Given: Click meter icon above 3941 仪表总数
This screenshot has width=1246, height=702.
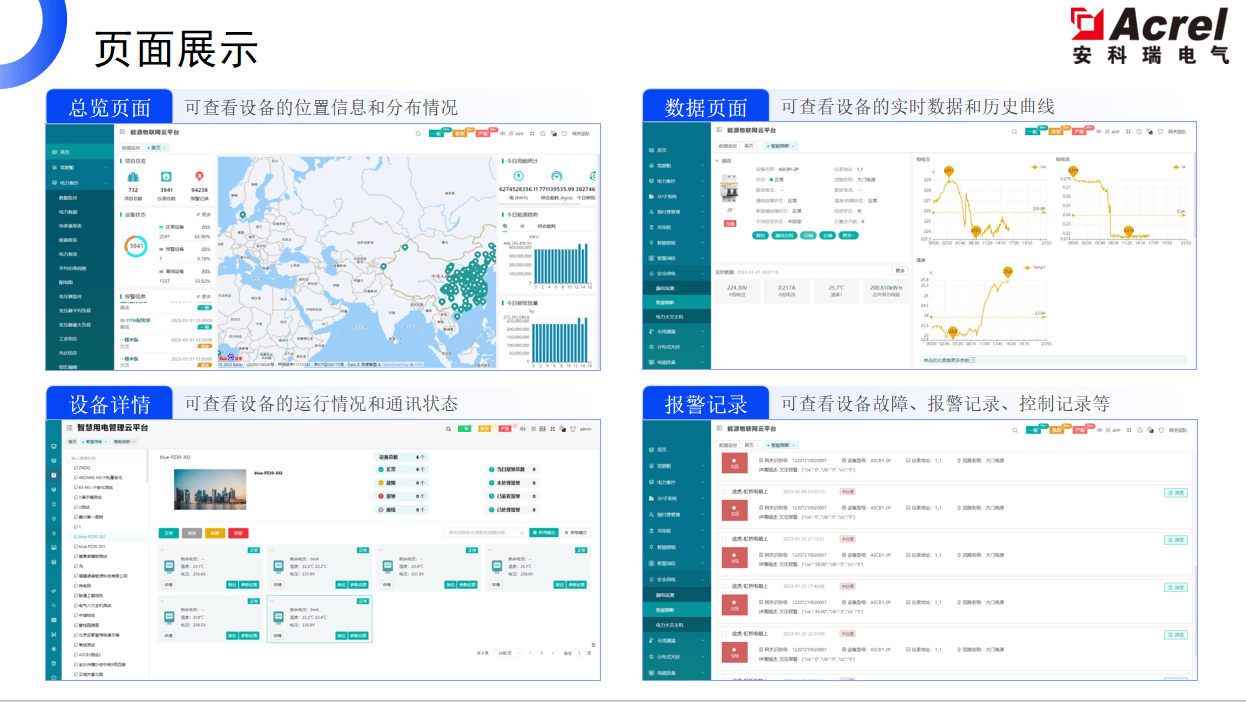Looking at the screenshot, I should click(x=166, y=177).
